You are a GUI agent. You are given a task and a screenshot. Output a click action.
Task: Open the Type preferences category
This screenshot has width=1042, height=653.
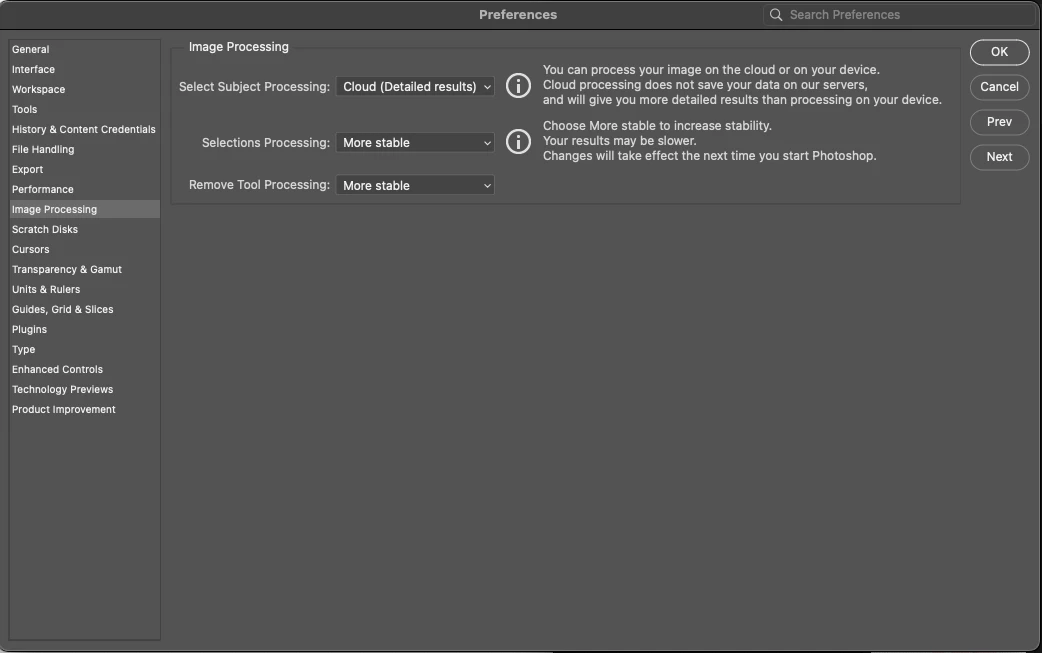click(x=84, y=349)
